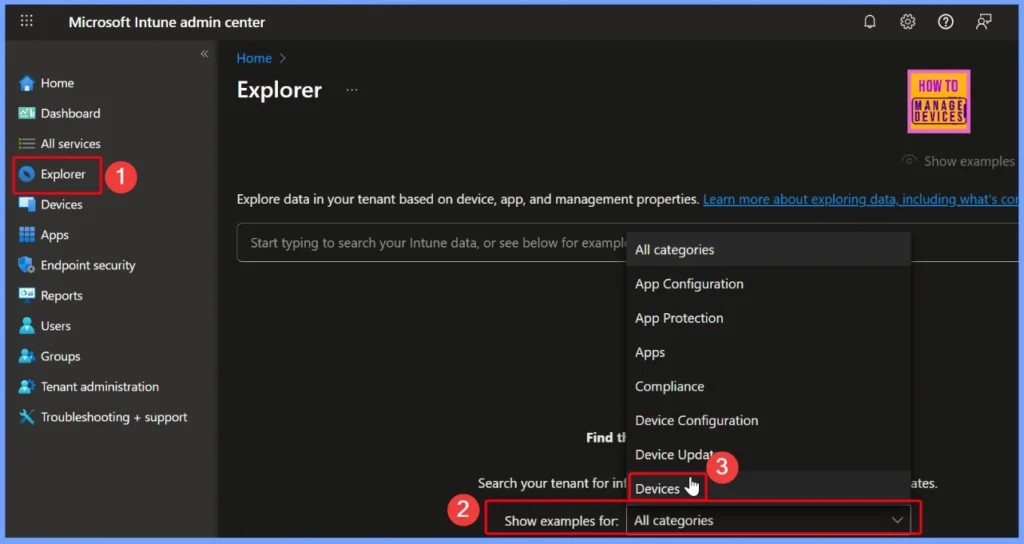The image size is (1024, 544).
Task: Open Reports label in the sidebar
Action: 61,295
